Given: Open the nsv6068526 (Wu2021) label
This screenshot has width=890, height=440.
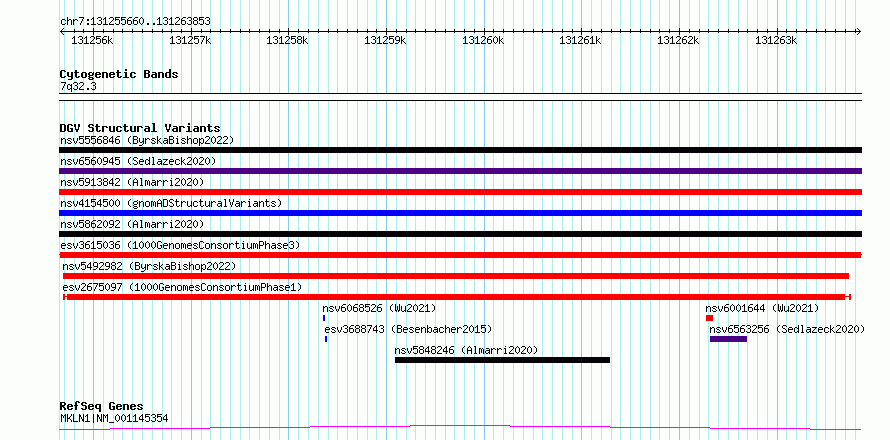Looking at the screenshot, I should point(379,308).
